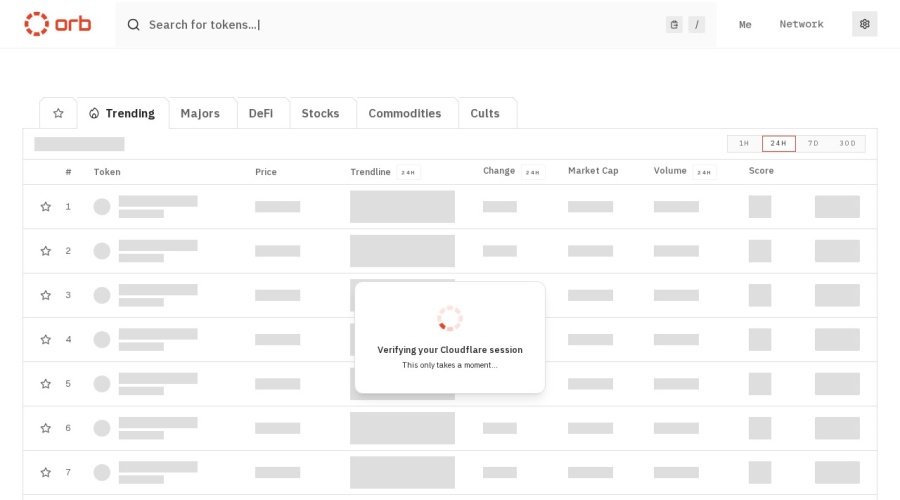The image size is (900, 500).
Task: Click the Trendline column header
Action: 370,172
